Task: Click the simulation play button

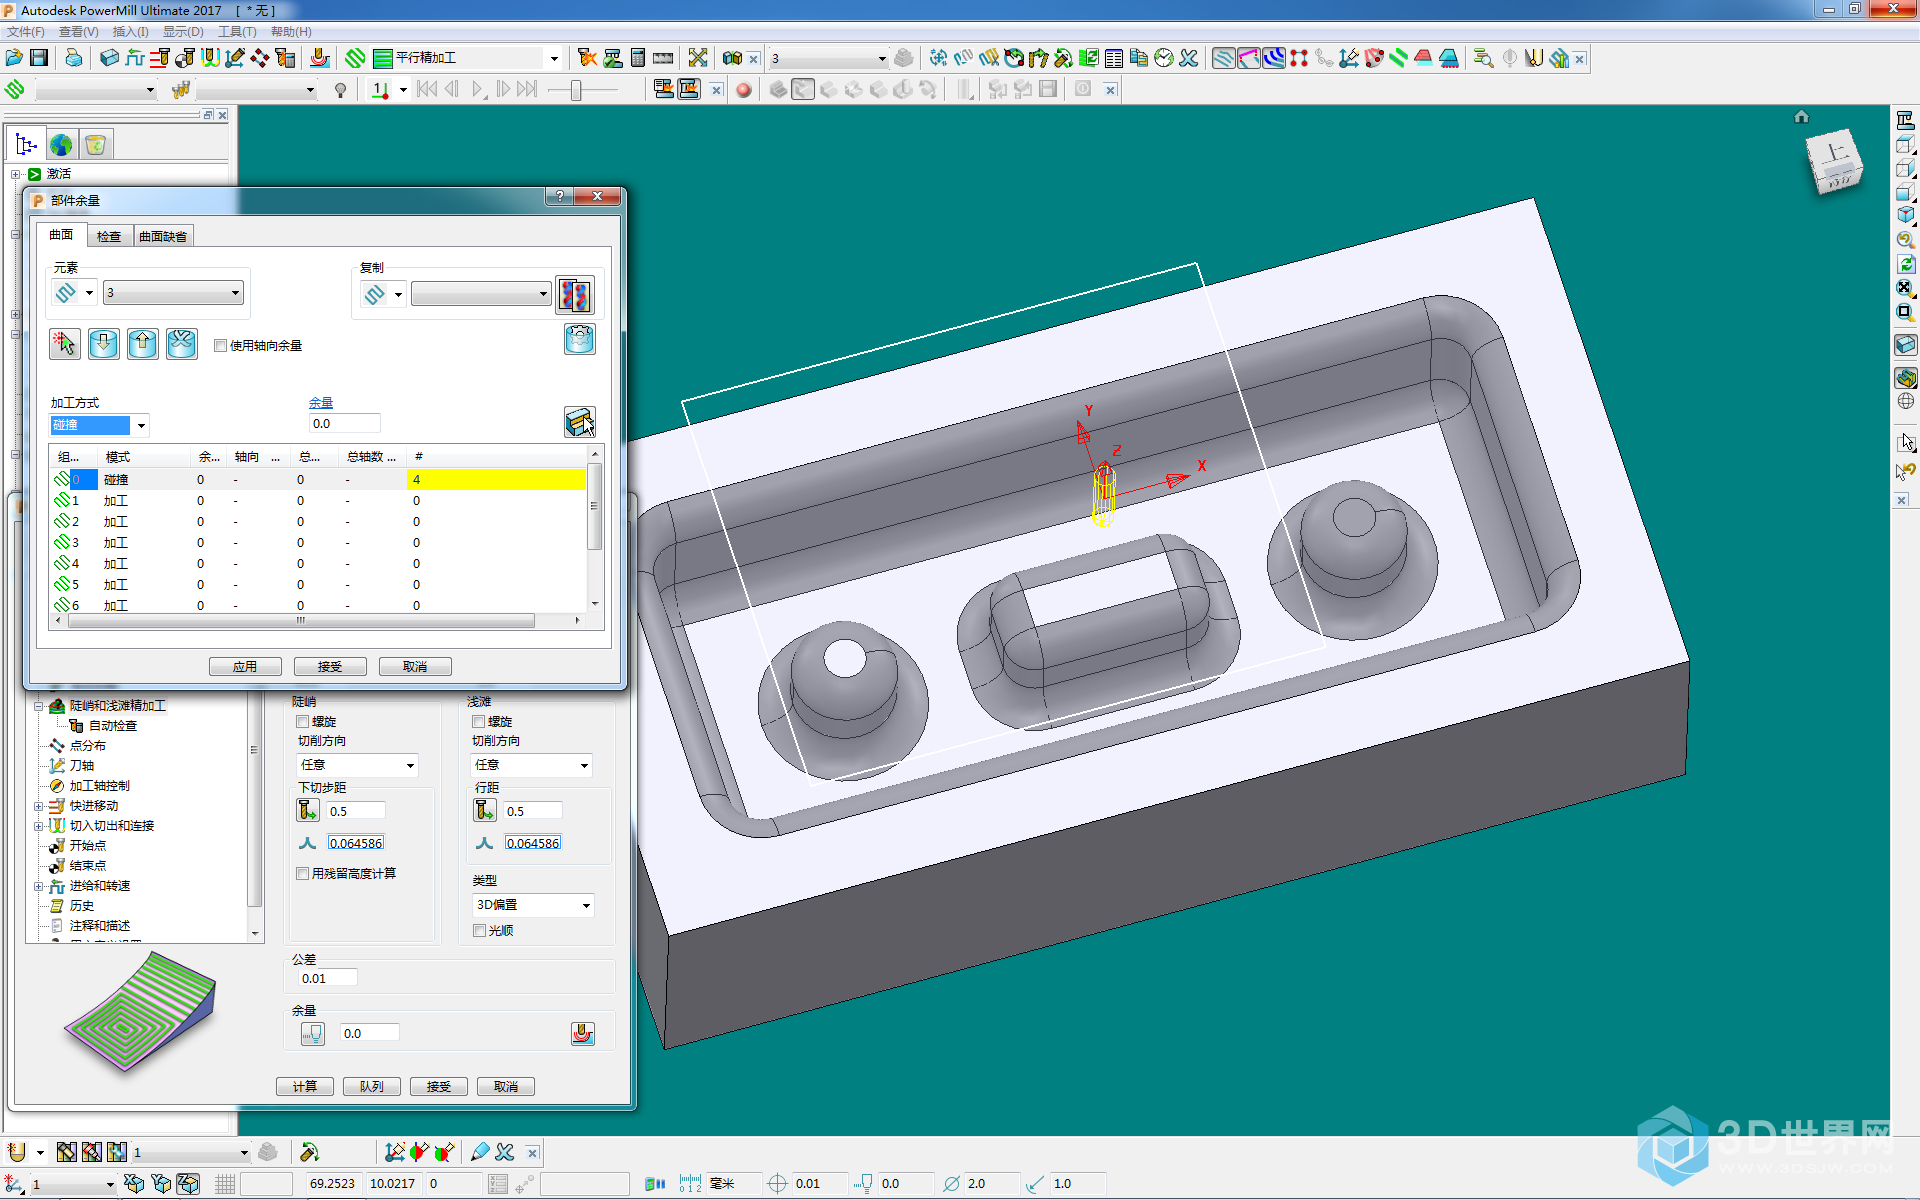Action: 478,90
